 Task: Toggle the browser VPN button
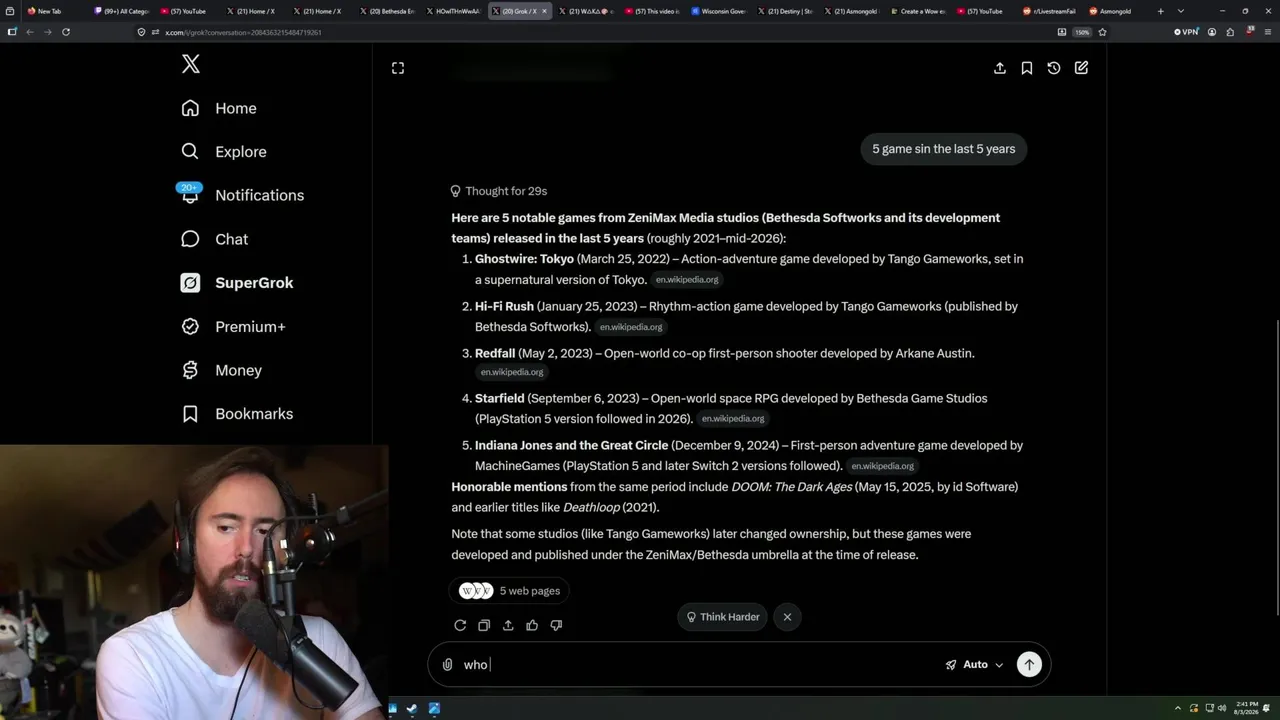1186,32
